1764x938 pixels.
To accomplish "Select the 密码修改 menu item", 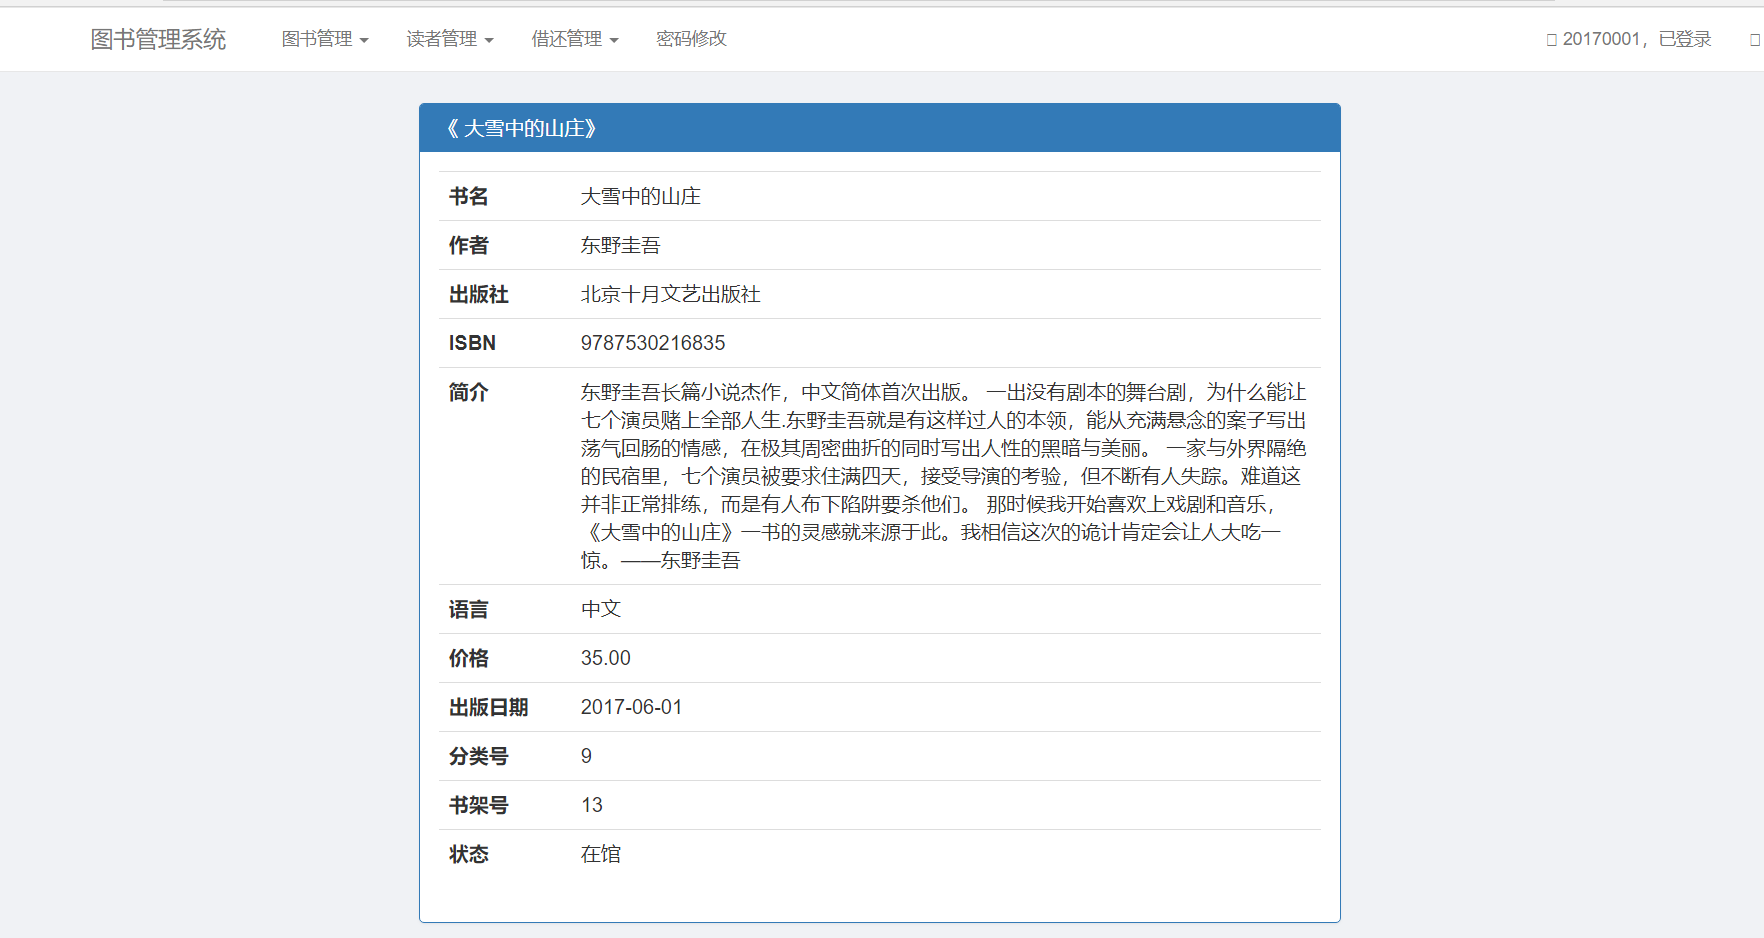I will (x=691, y=39).
